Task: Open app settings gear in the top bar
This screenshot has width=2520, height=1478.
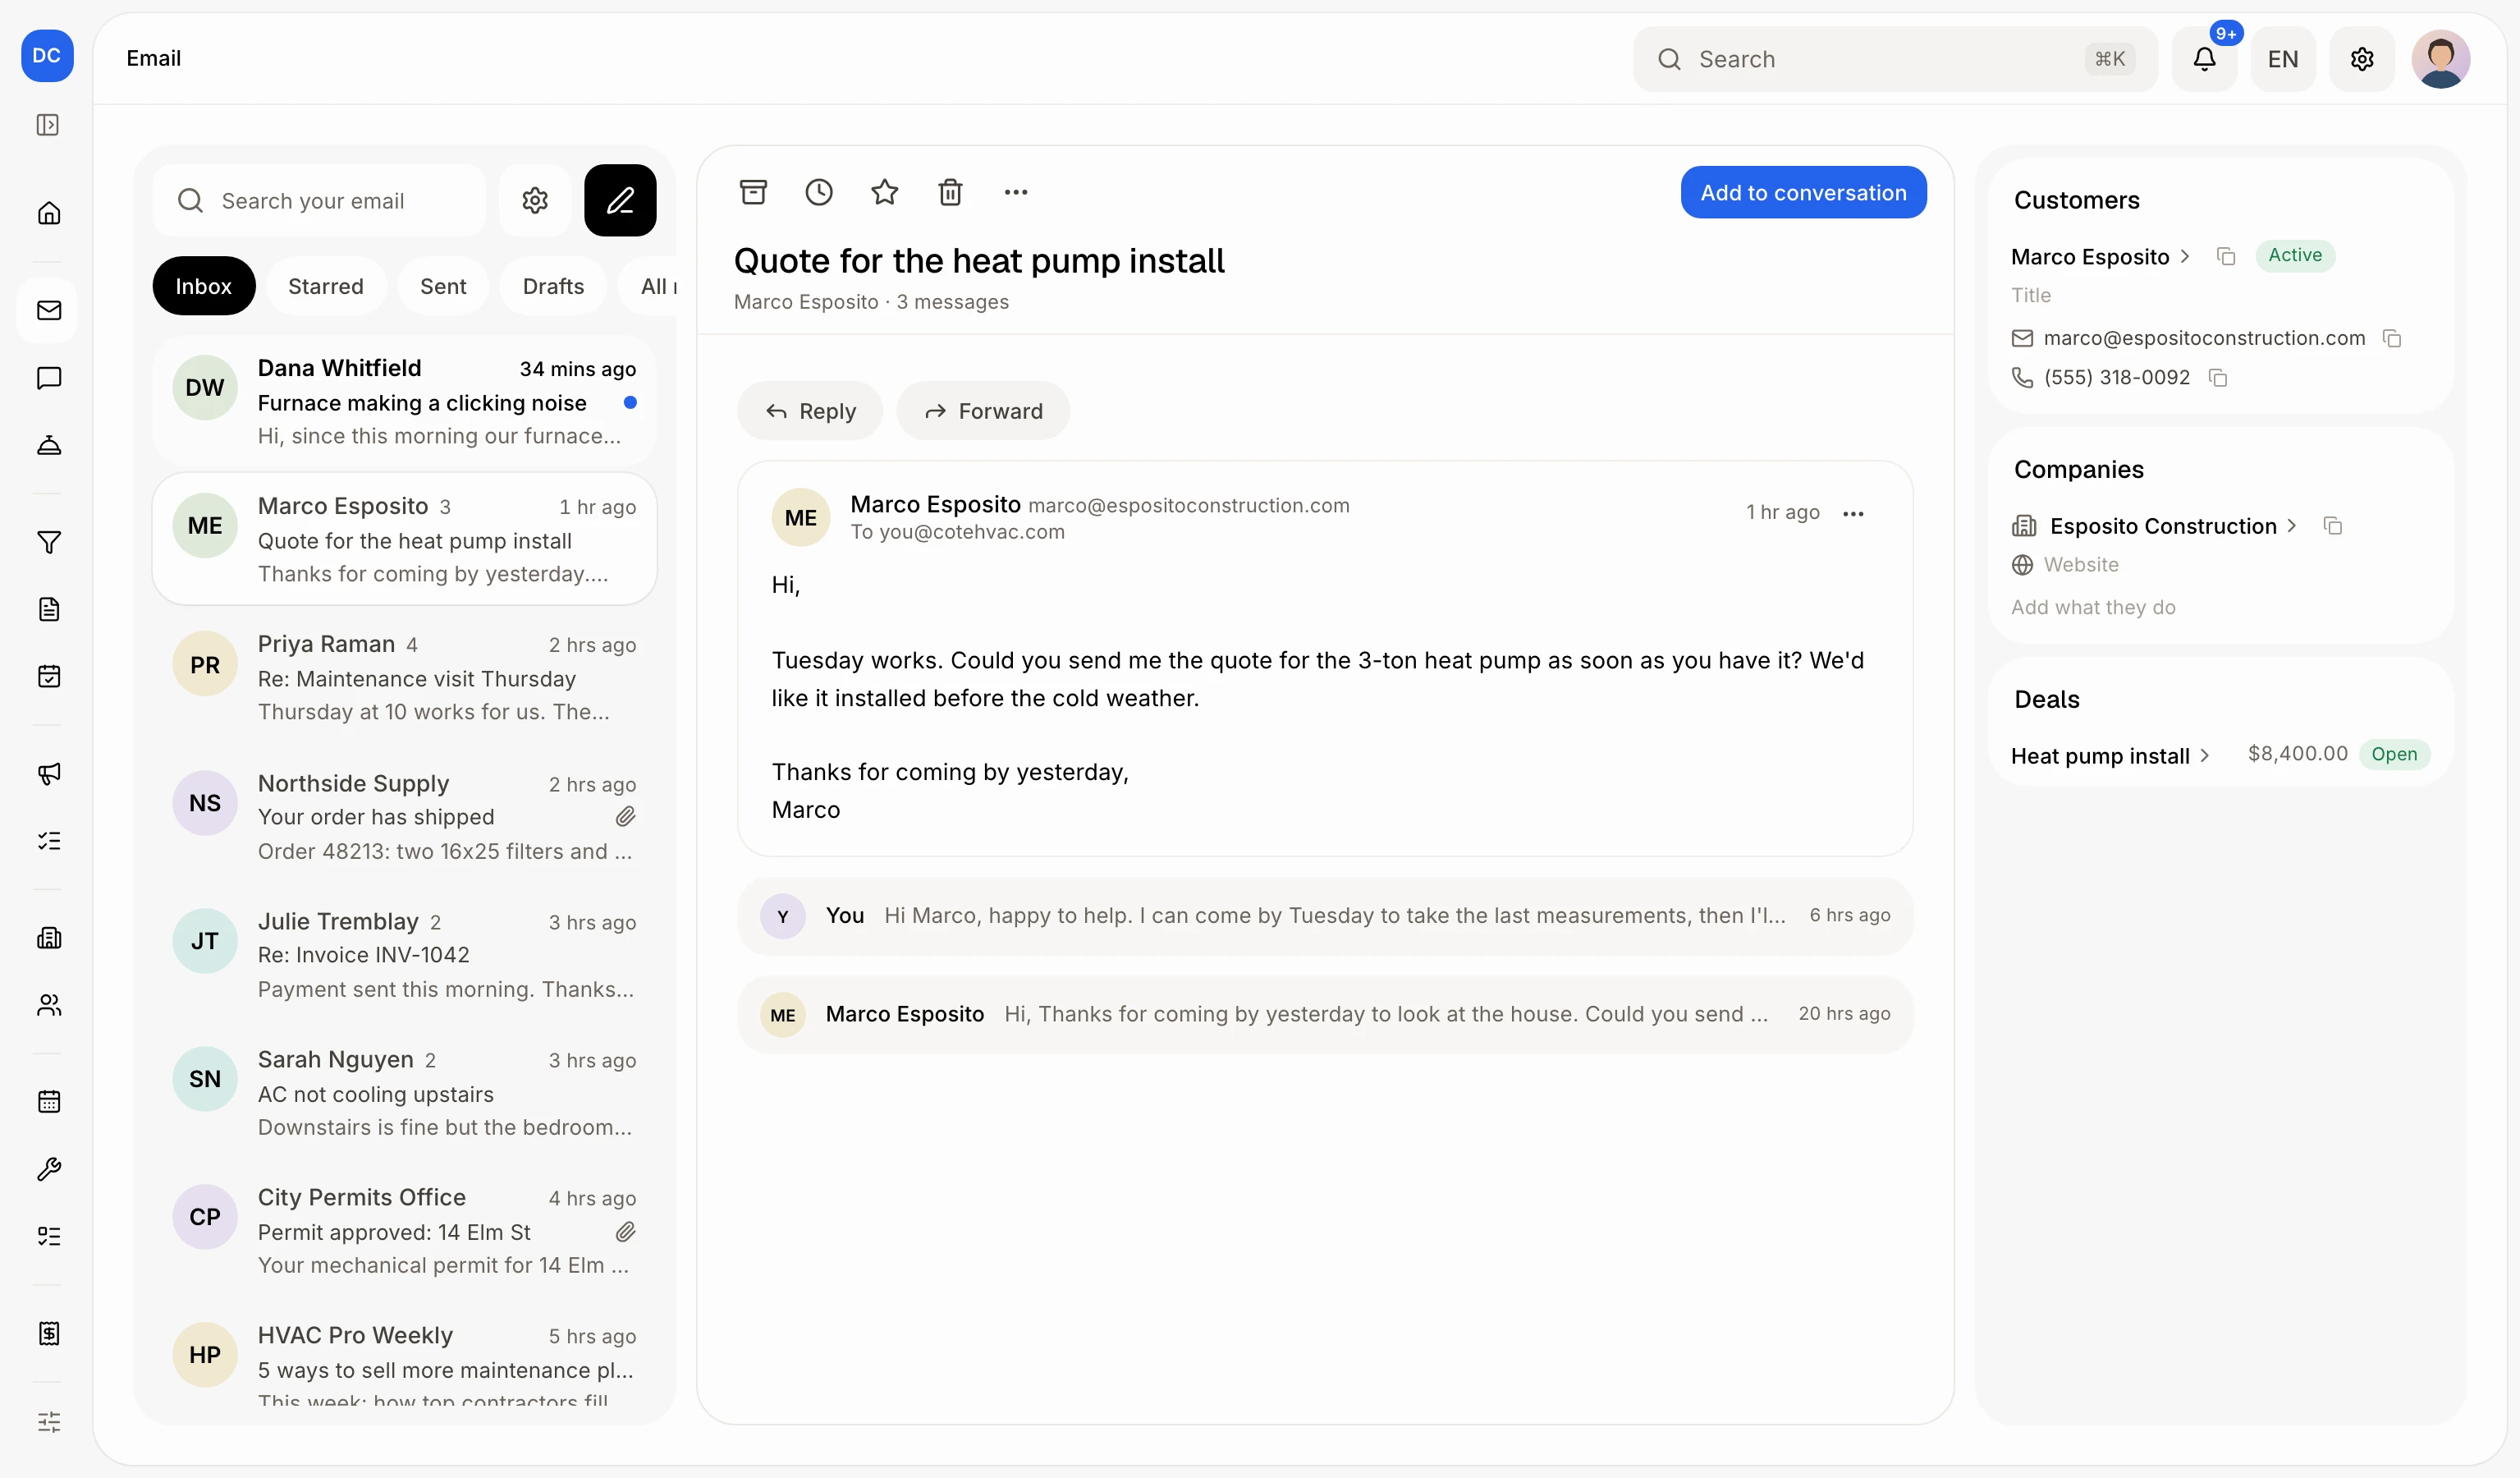Action: coord(2362,59)
